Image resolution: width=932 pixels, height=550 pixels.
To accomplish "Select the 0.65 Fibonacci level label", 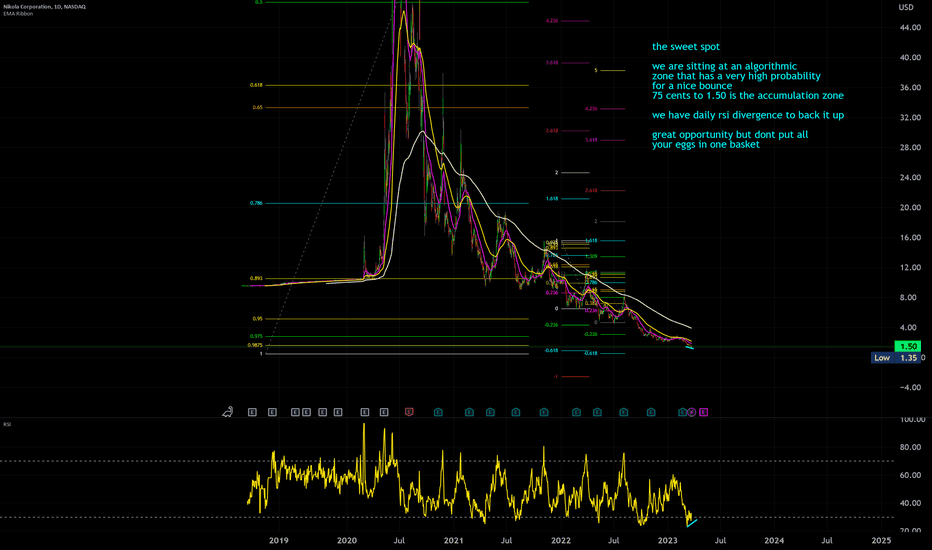I will point(257,108).
